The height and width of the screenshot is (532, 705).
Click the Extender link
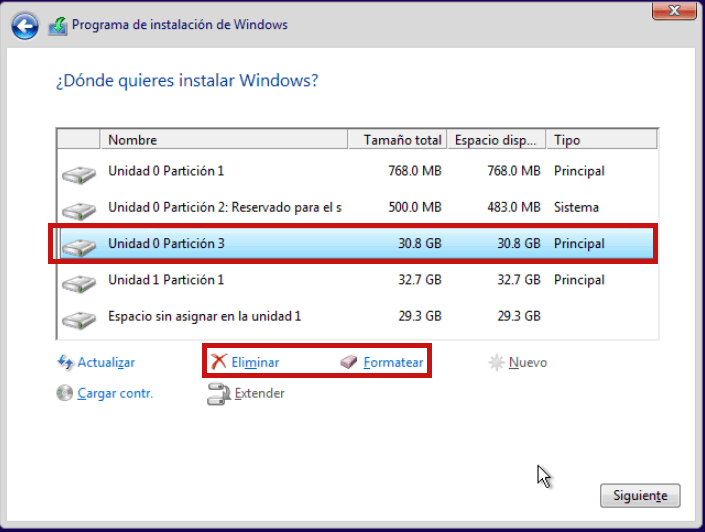(259, 393)
